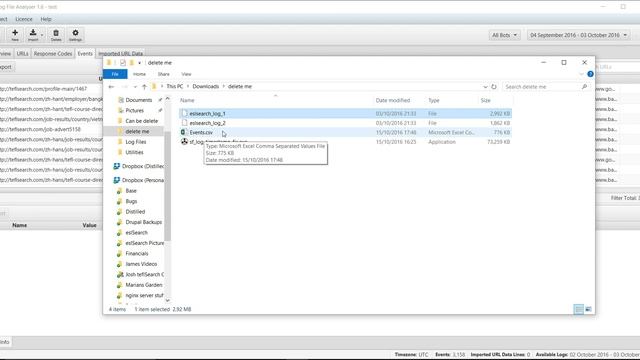
Task: Open the Bugs folder in sidebar
Action: pyautogui.click(x=131, y=201)
